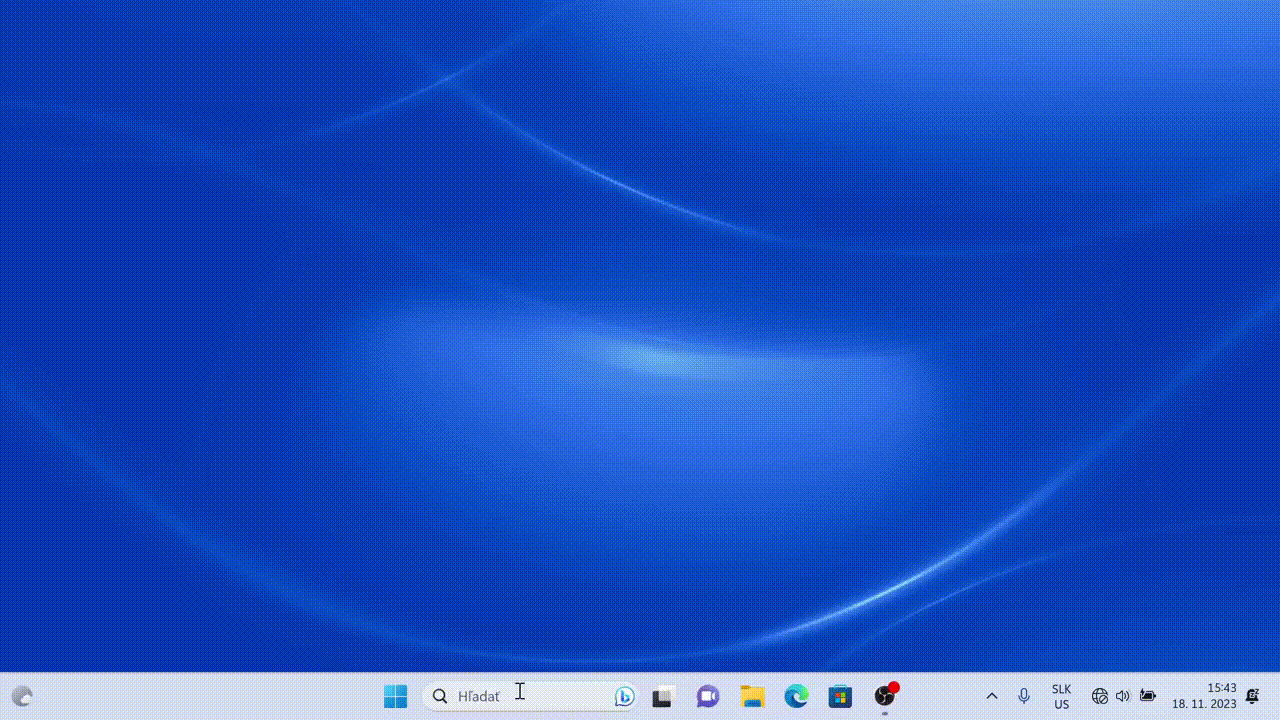Click the microphone icon in the system tray
This screenshot has width=1280, height=720.
click(x=1025, y=696)
